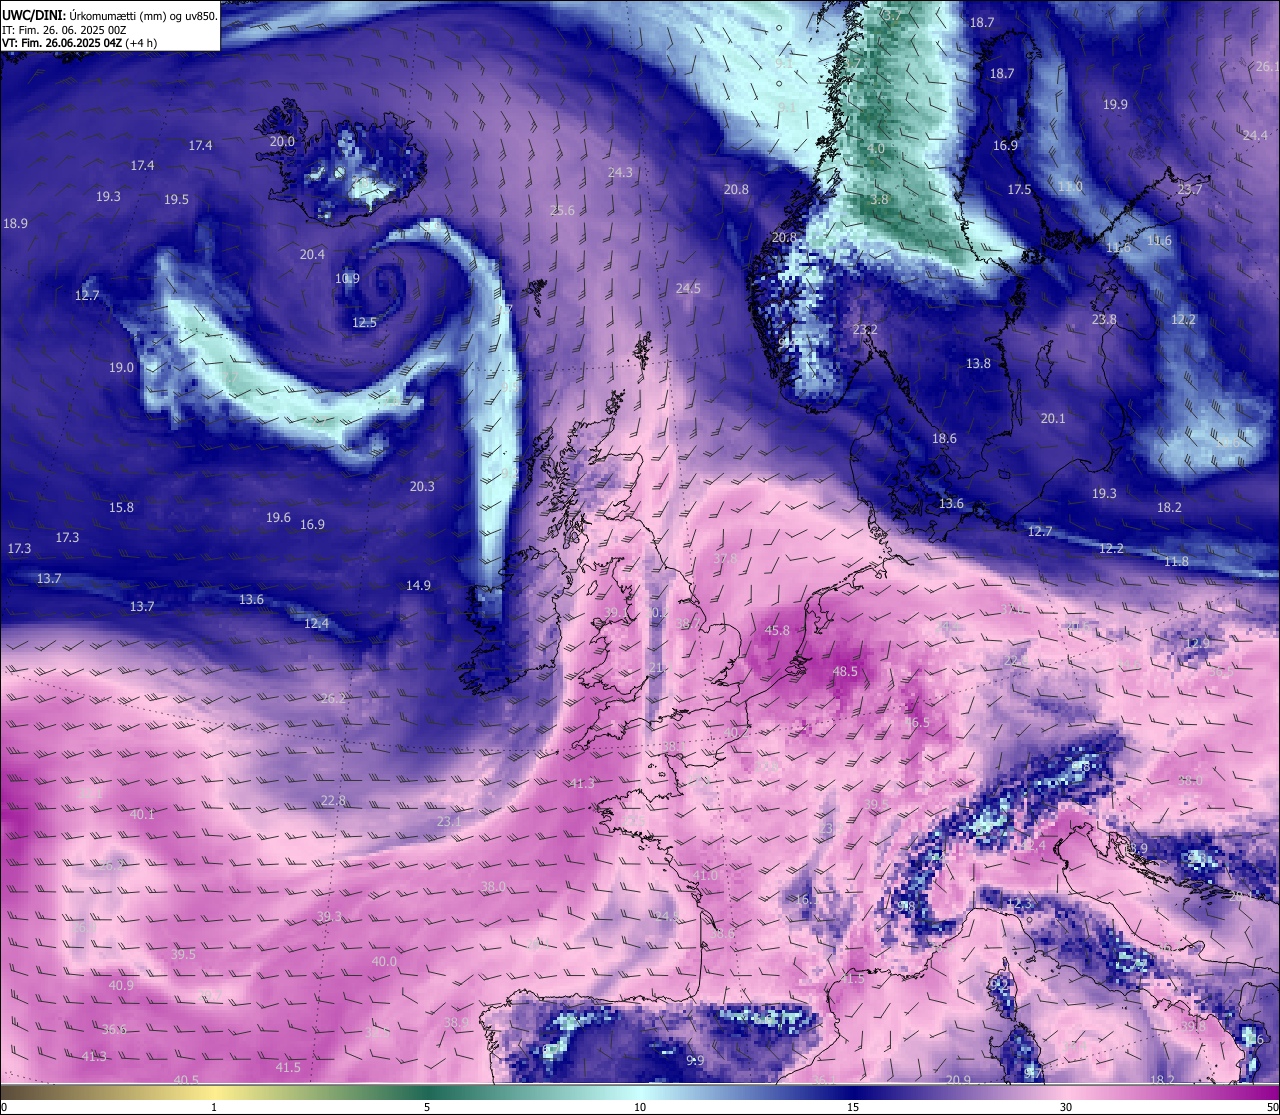Click the 18.6 value over the Kattegat

[x=944, y=439]
